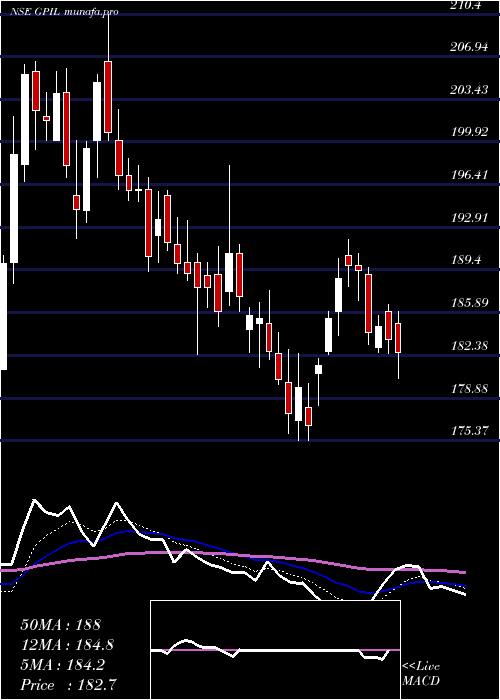Click the Price : 182.7 readout
Viewport: 500px width, 700px height.
pos(68,685)
